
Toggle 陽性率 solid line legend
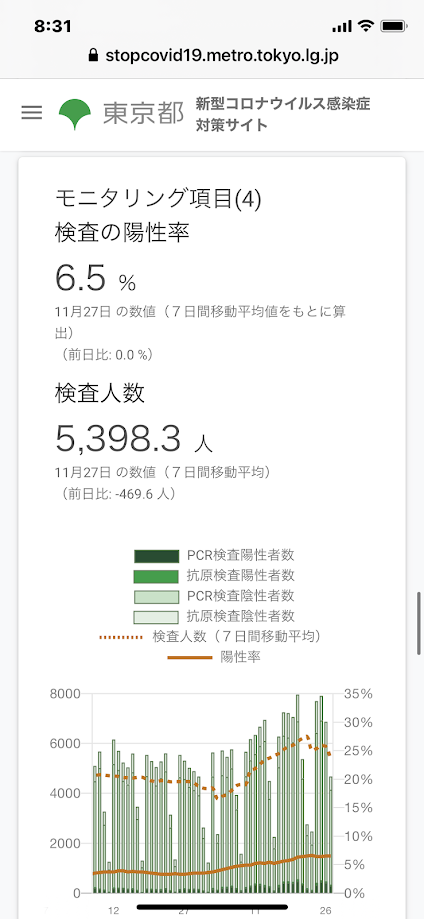(x=214, y=657)
